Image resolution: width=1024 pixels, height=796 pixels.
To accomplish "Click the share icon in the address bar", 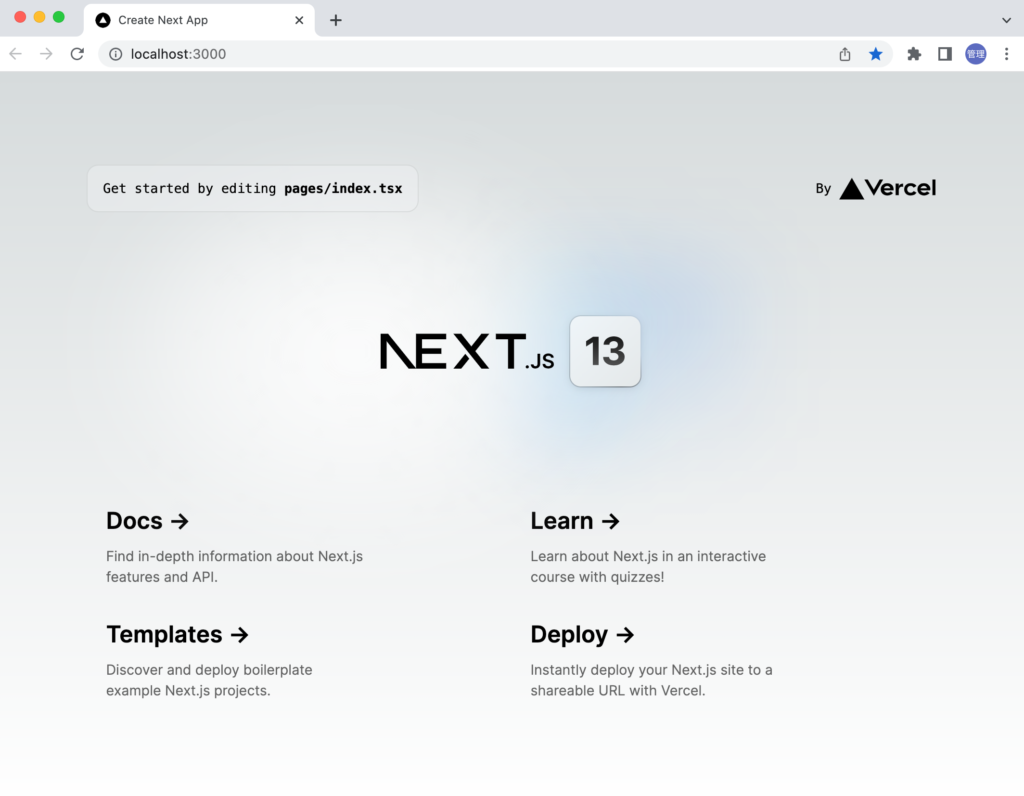I will coord(845,54).
